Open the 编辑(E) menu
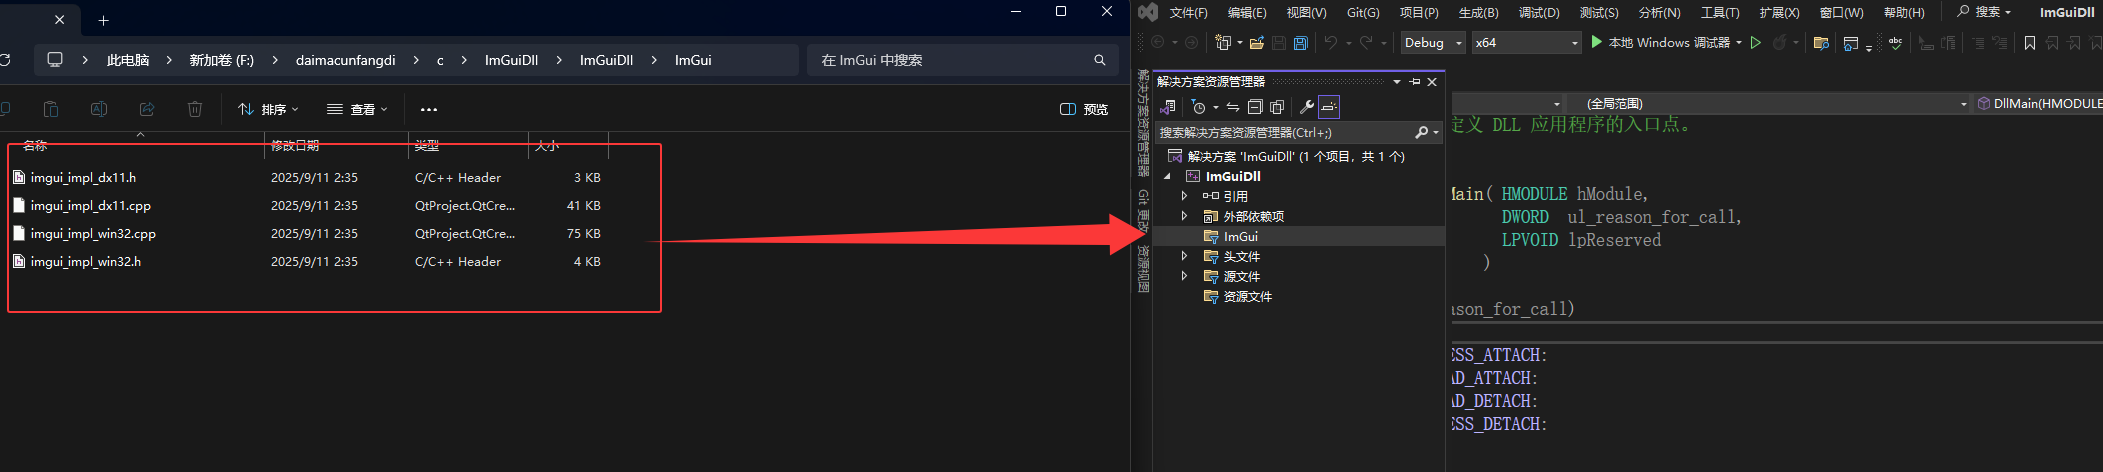This screenshot has height=472, width=2103. [x=1247, y=12]
